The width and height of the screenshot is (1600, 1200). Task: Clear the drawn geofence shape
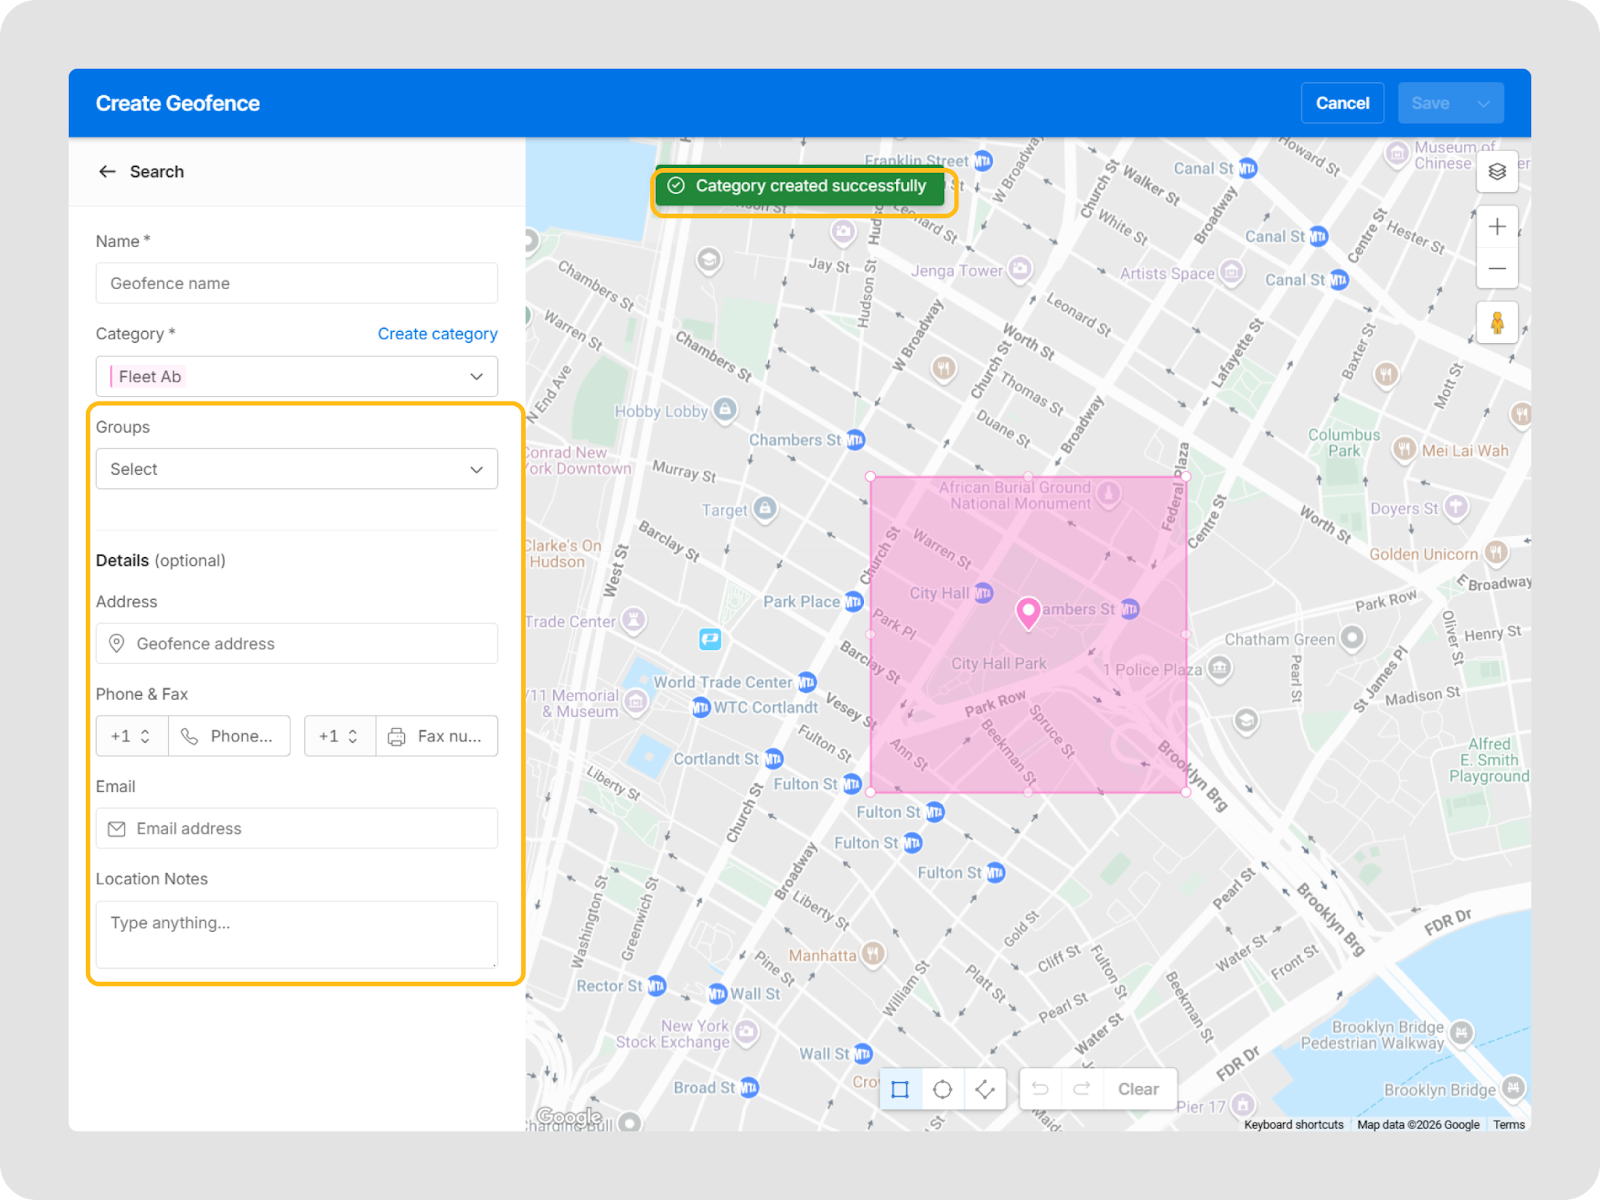[x=1138, y=1089]
